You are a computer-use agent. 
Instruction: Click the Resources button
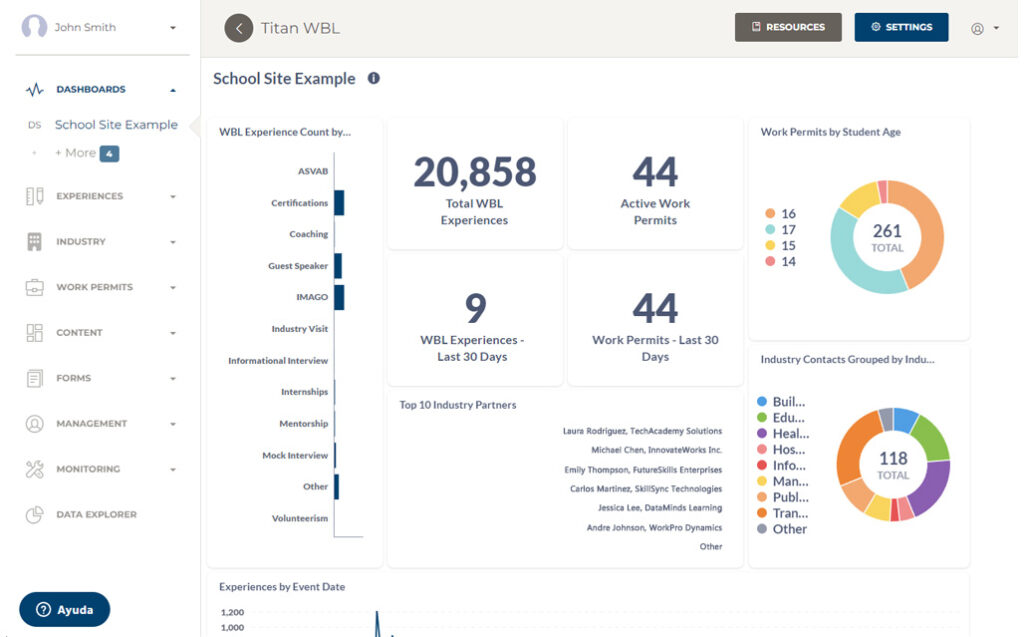click(788, 28)
